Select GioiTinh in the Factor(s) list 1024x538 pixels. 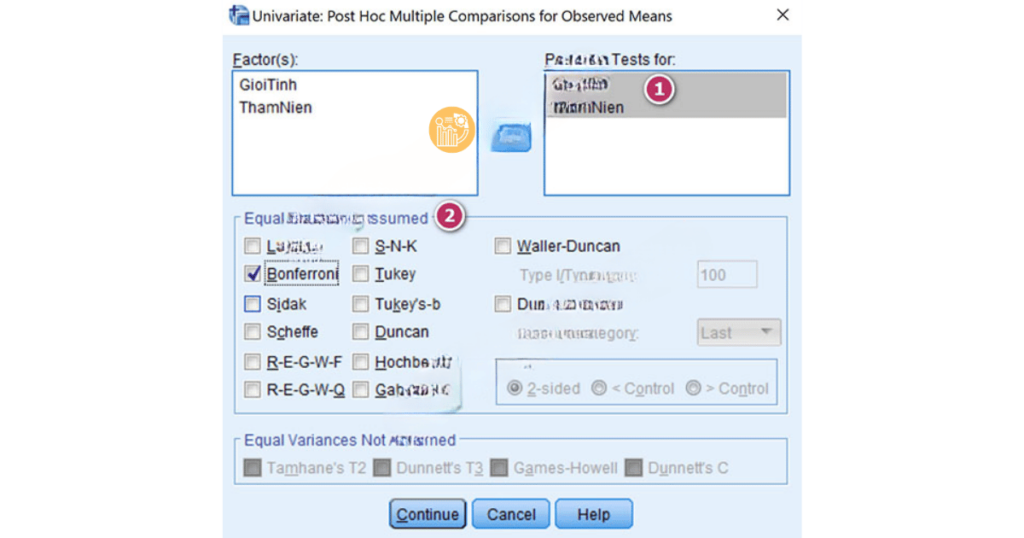click(268, 85)
